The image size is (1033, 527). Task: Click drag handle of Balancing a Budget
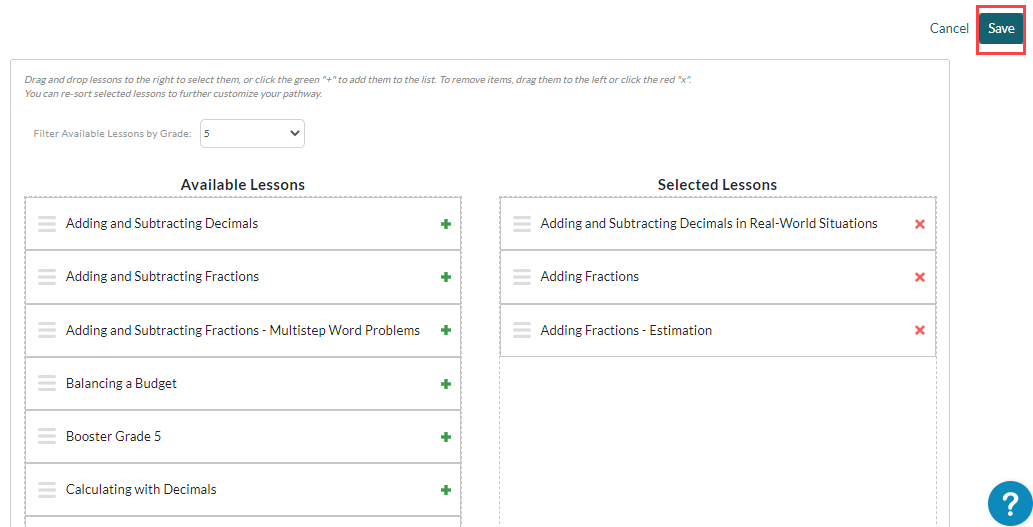coord(47,383)
